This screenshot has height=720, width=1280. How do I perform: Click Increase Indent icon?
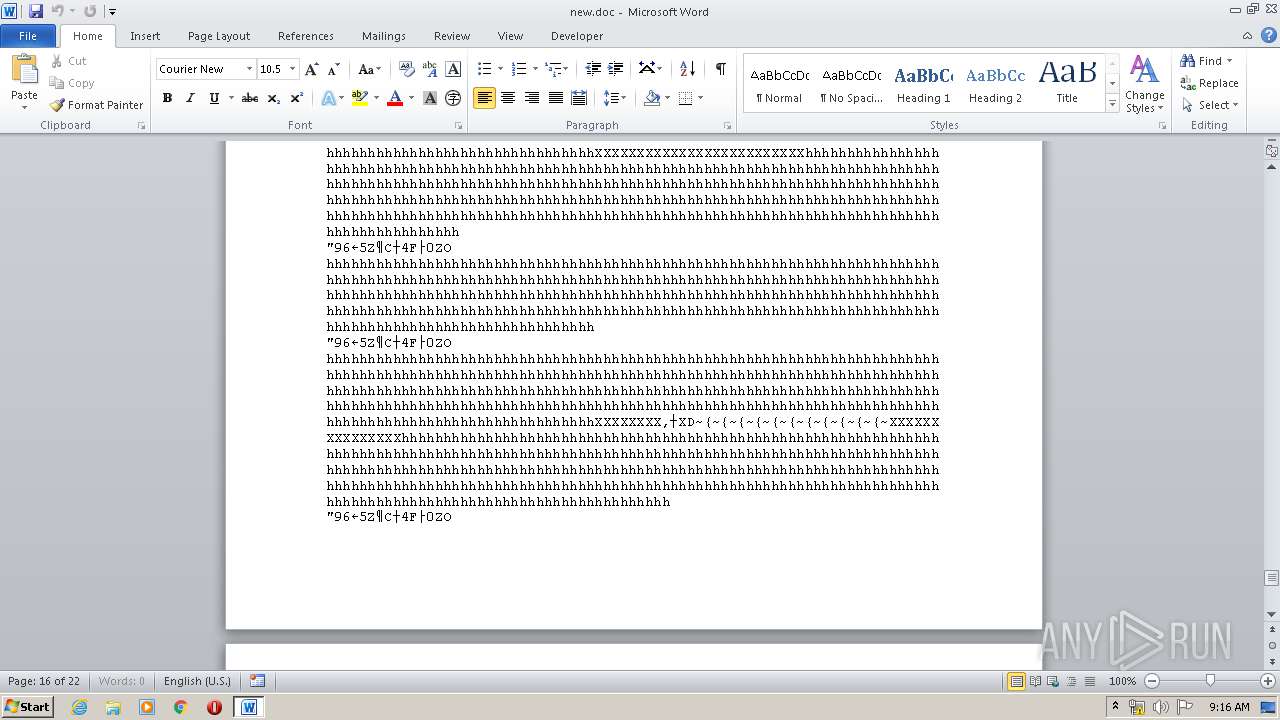click(x=616, y=69)
